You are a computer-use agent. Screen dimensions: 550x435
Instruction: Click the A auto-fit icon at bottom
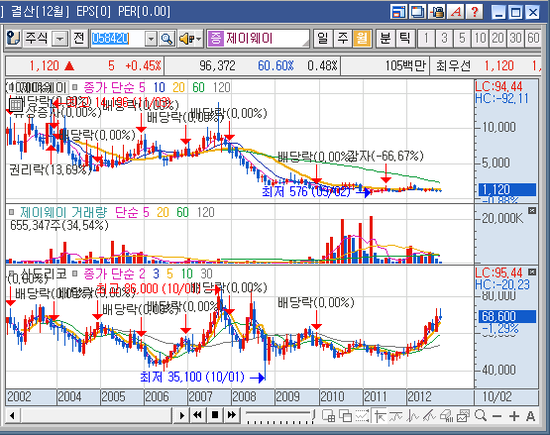click(x=531, y=416)
